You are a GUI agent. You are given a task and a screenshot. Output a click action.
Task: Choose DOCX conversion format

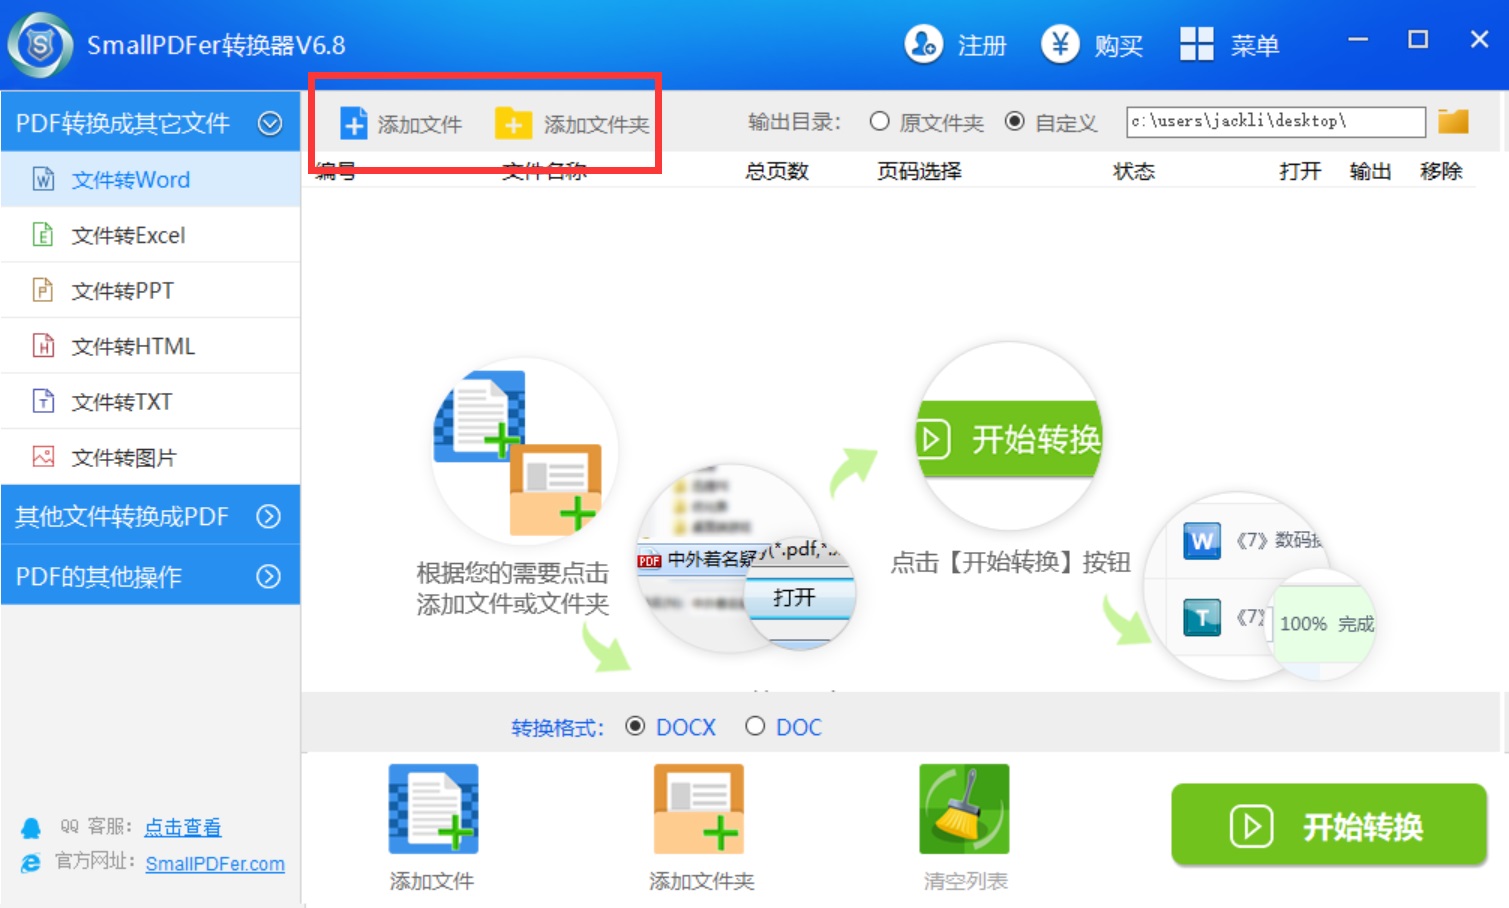670,727
